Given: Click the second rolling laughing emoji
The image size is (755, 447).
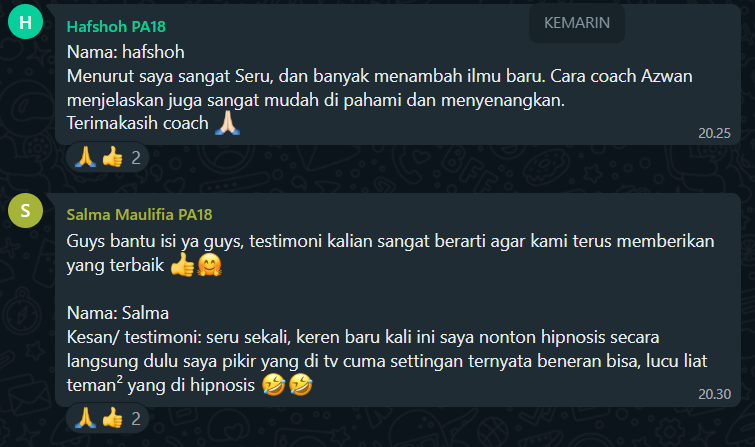Looking at the screenshot, I should (x=301, y=385).
